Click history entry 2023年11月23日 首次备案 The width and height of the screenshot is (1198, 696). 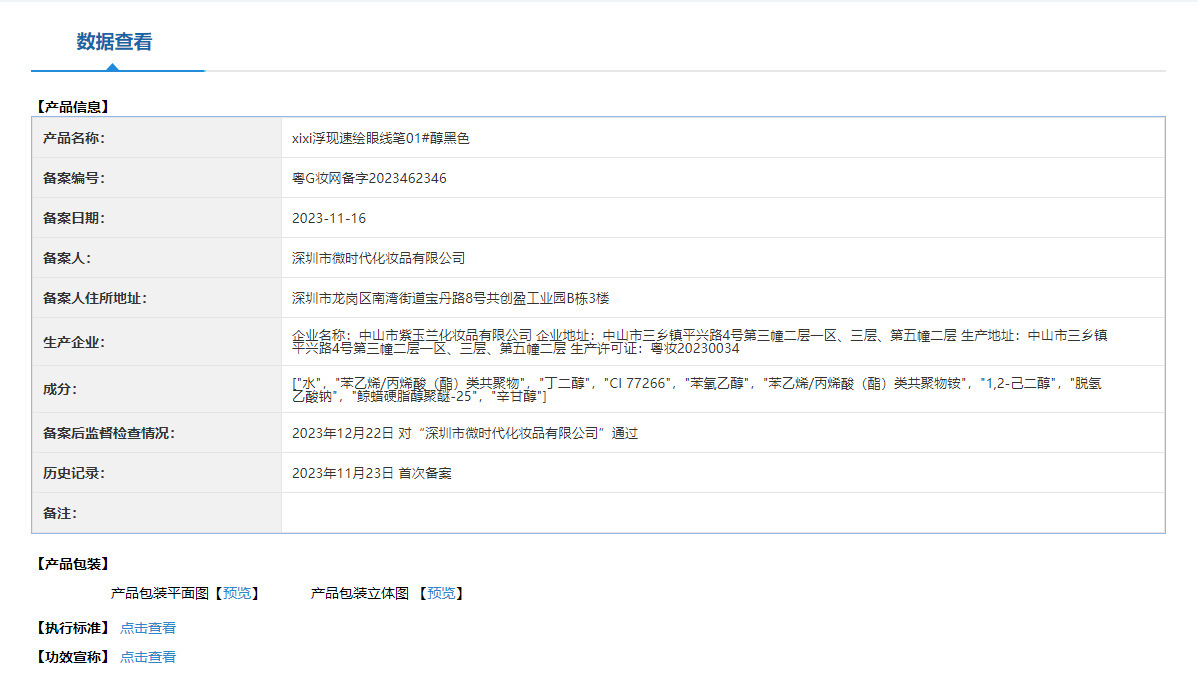pos(371,474)
